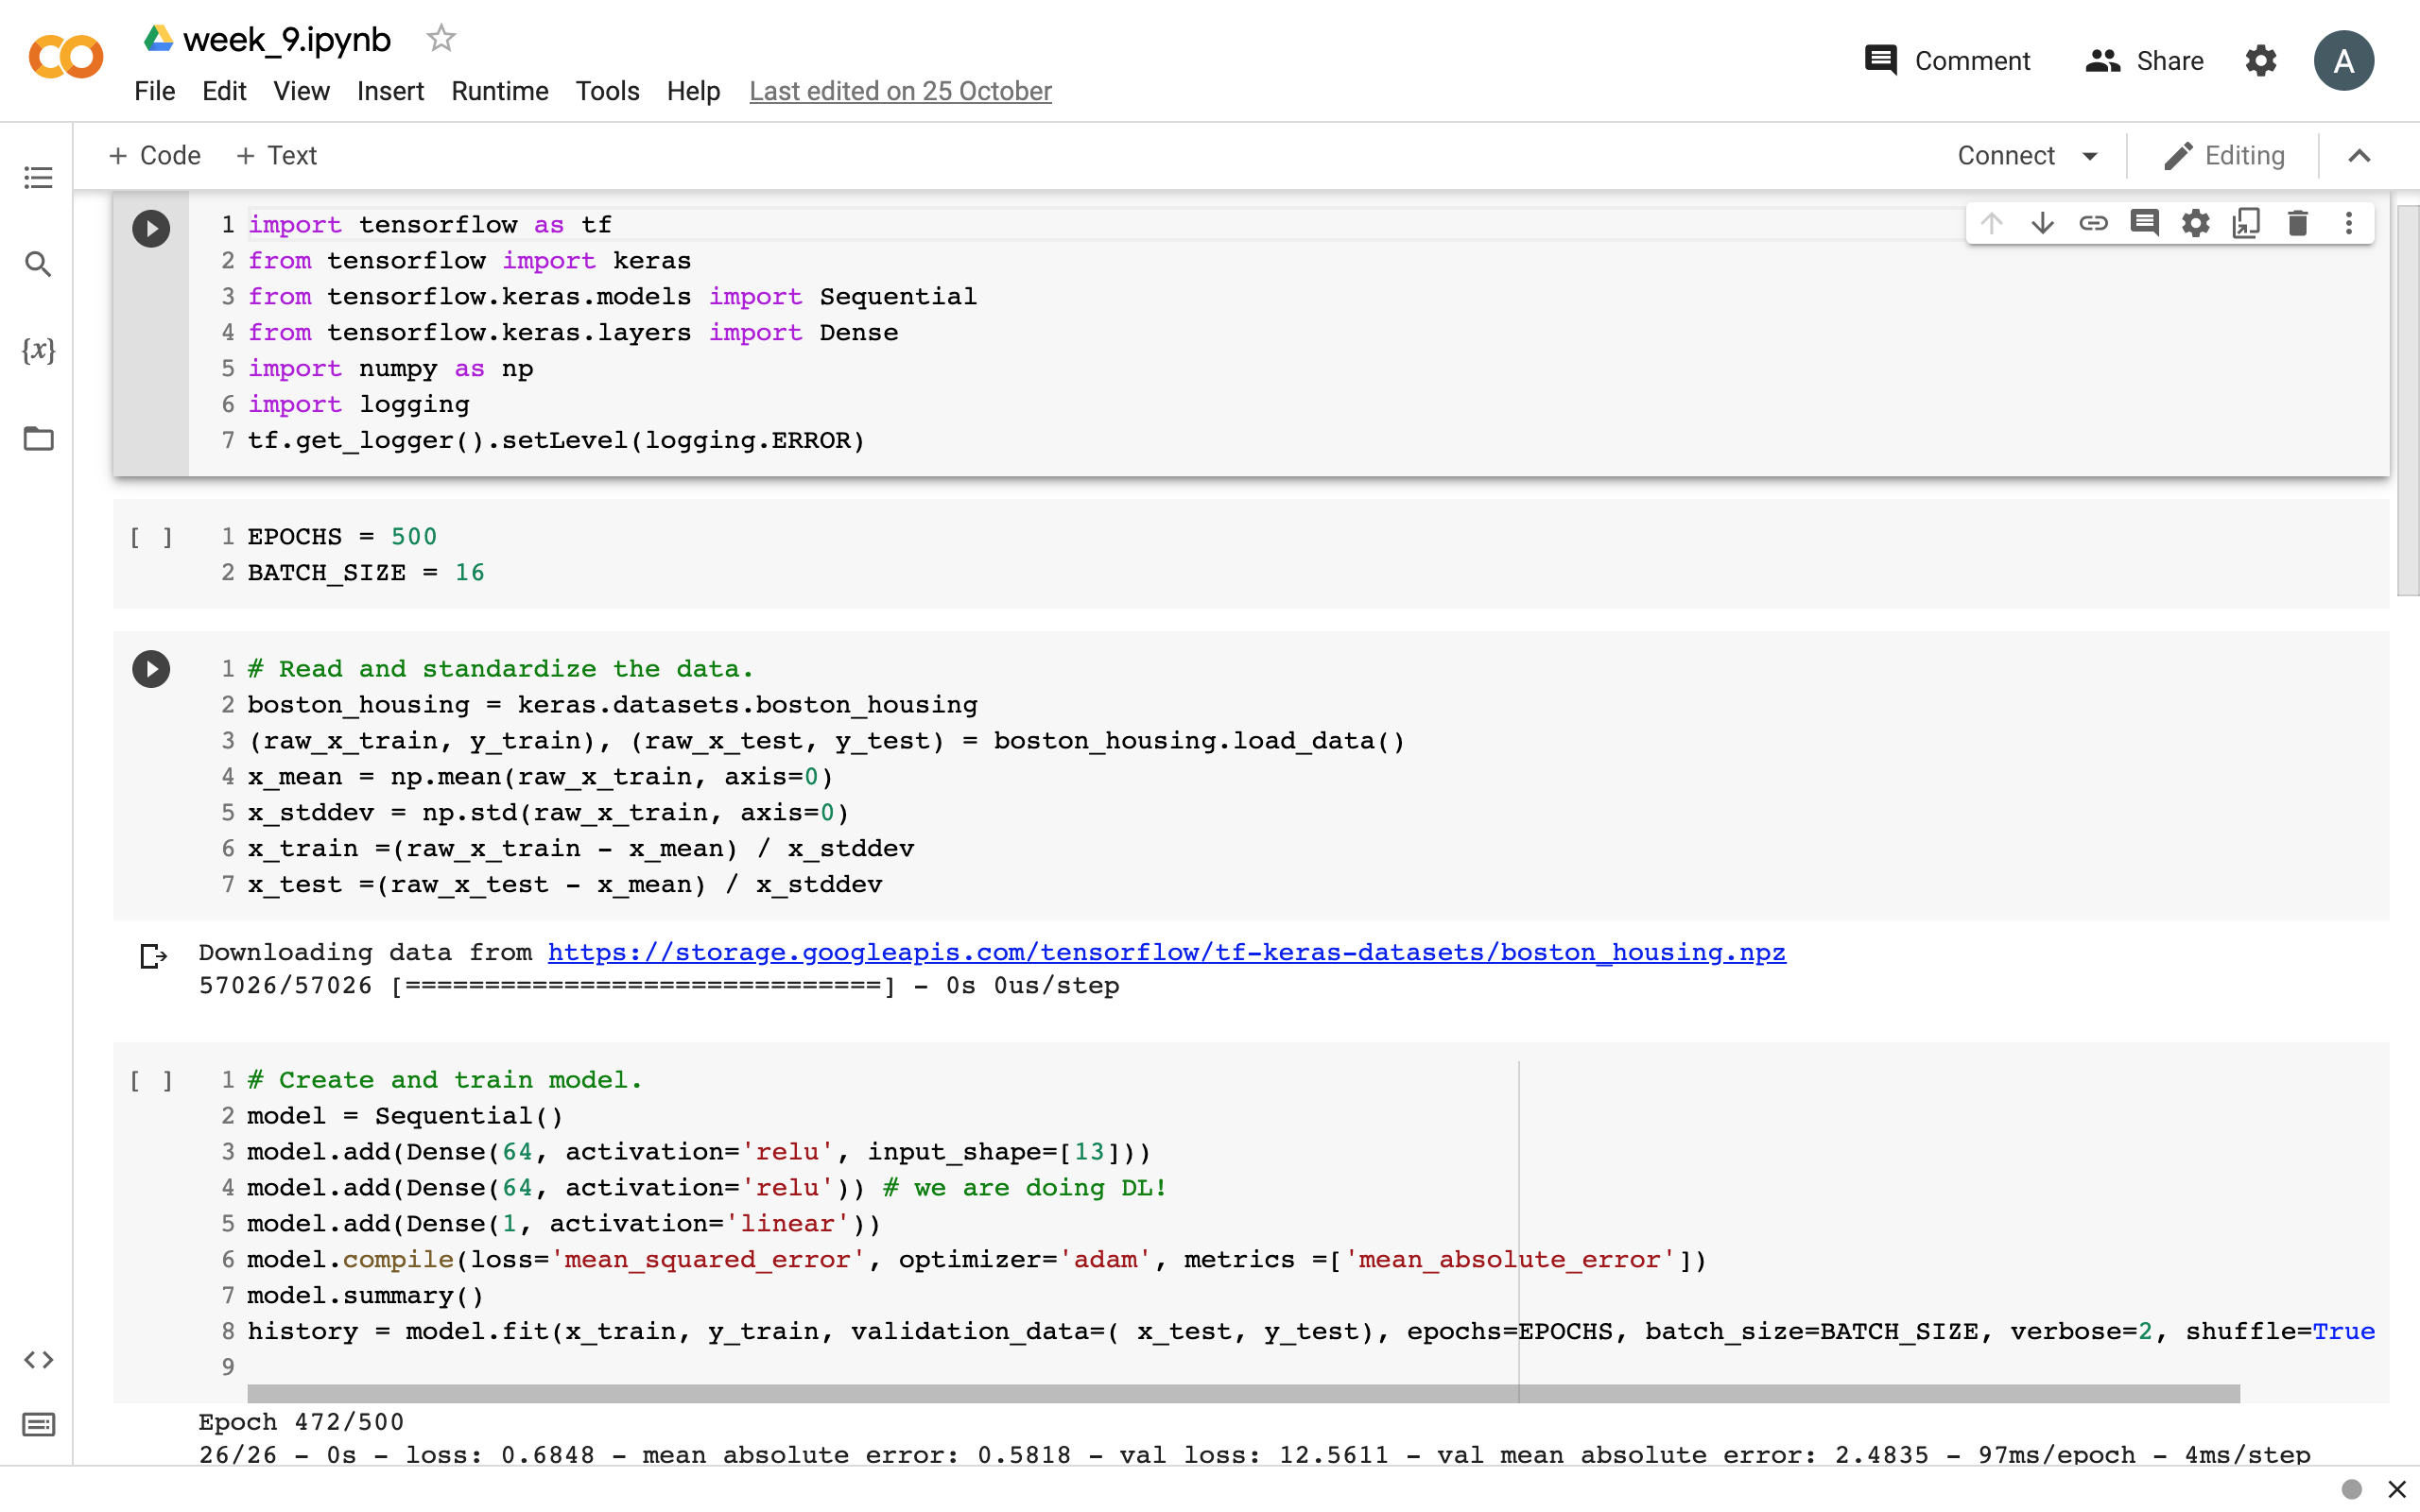This screenshot has width=2420, height=1512.
Task: Open the Insert menu
Action: (x=390, y=91)
